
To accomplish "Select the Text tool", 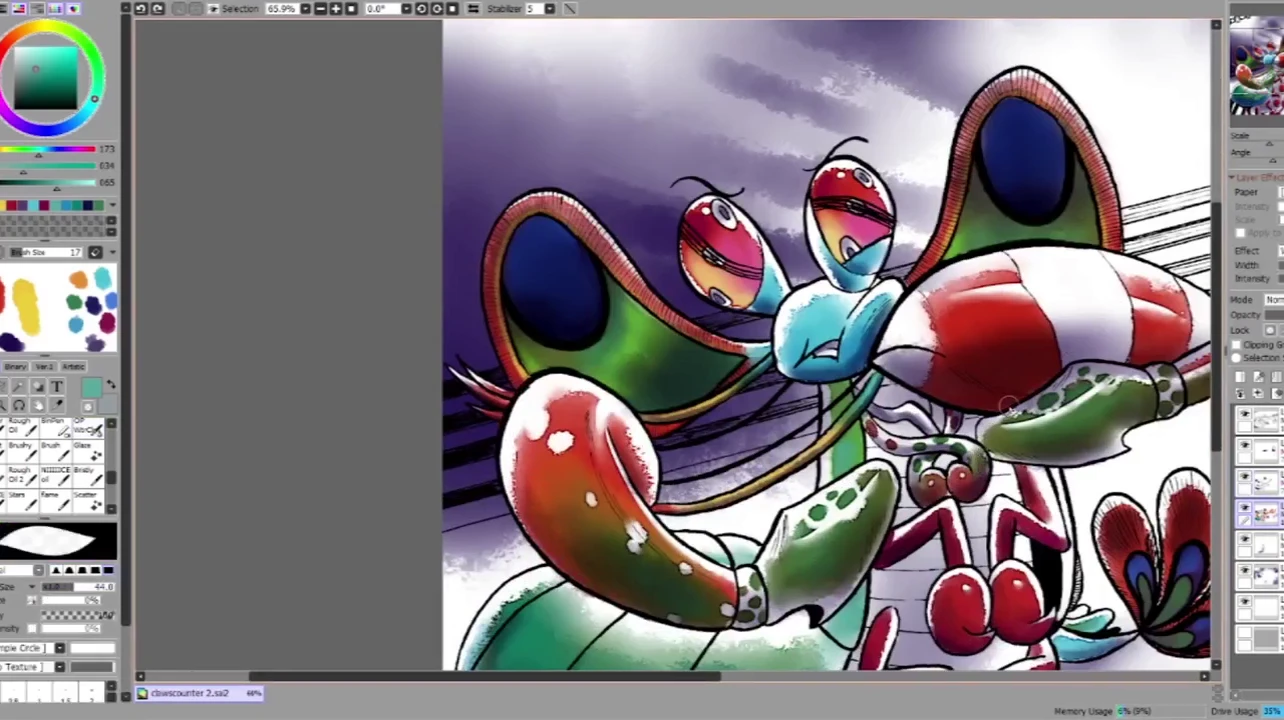I will [x=56, y=387].
